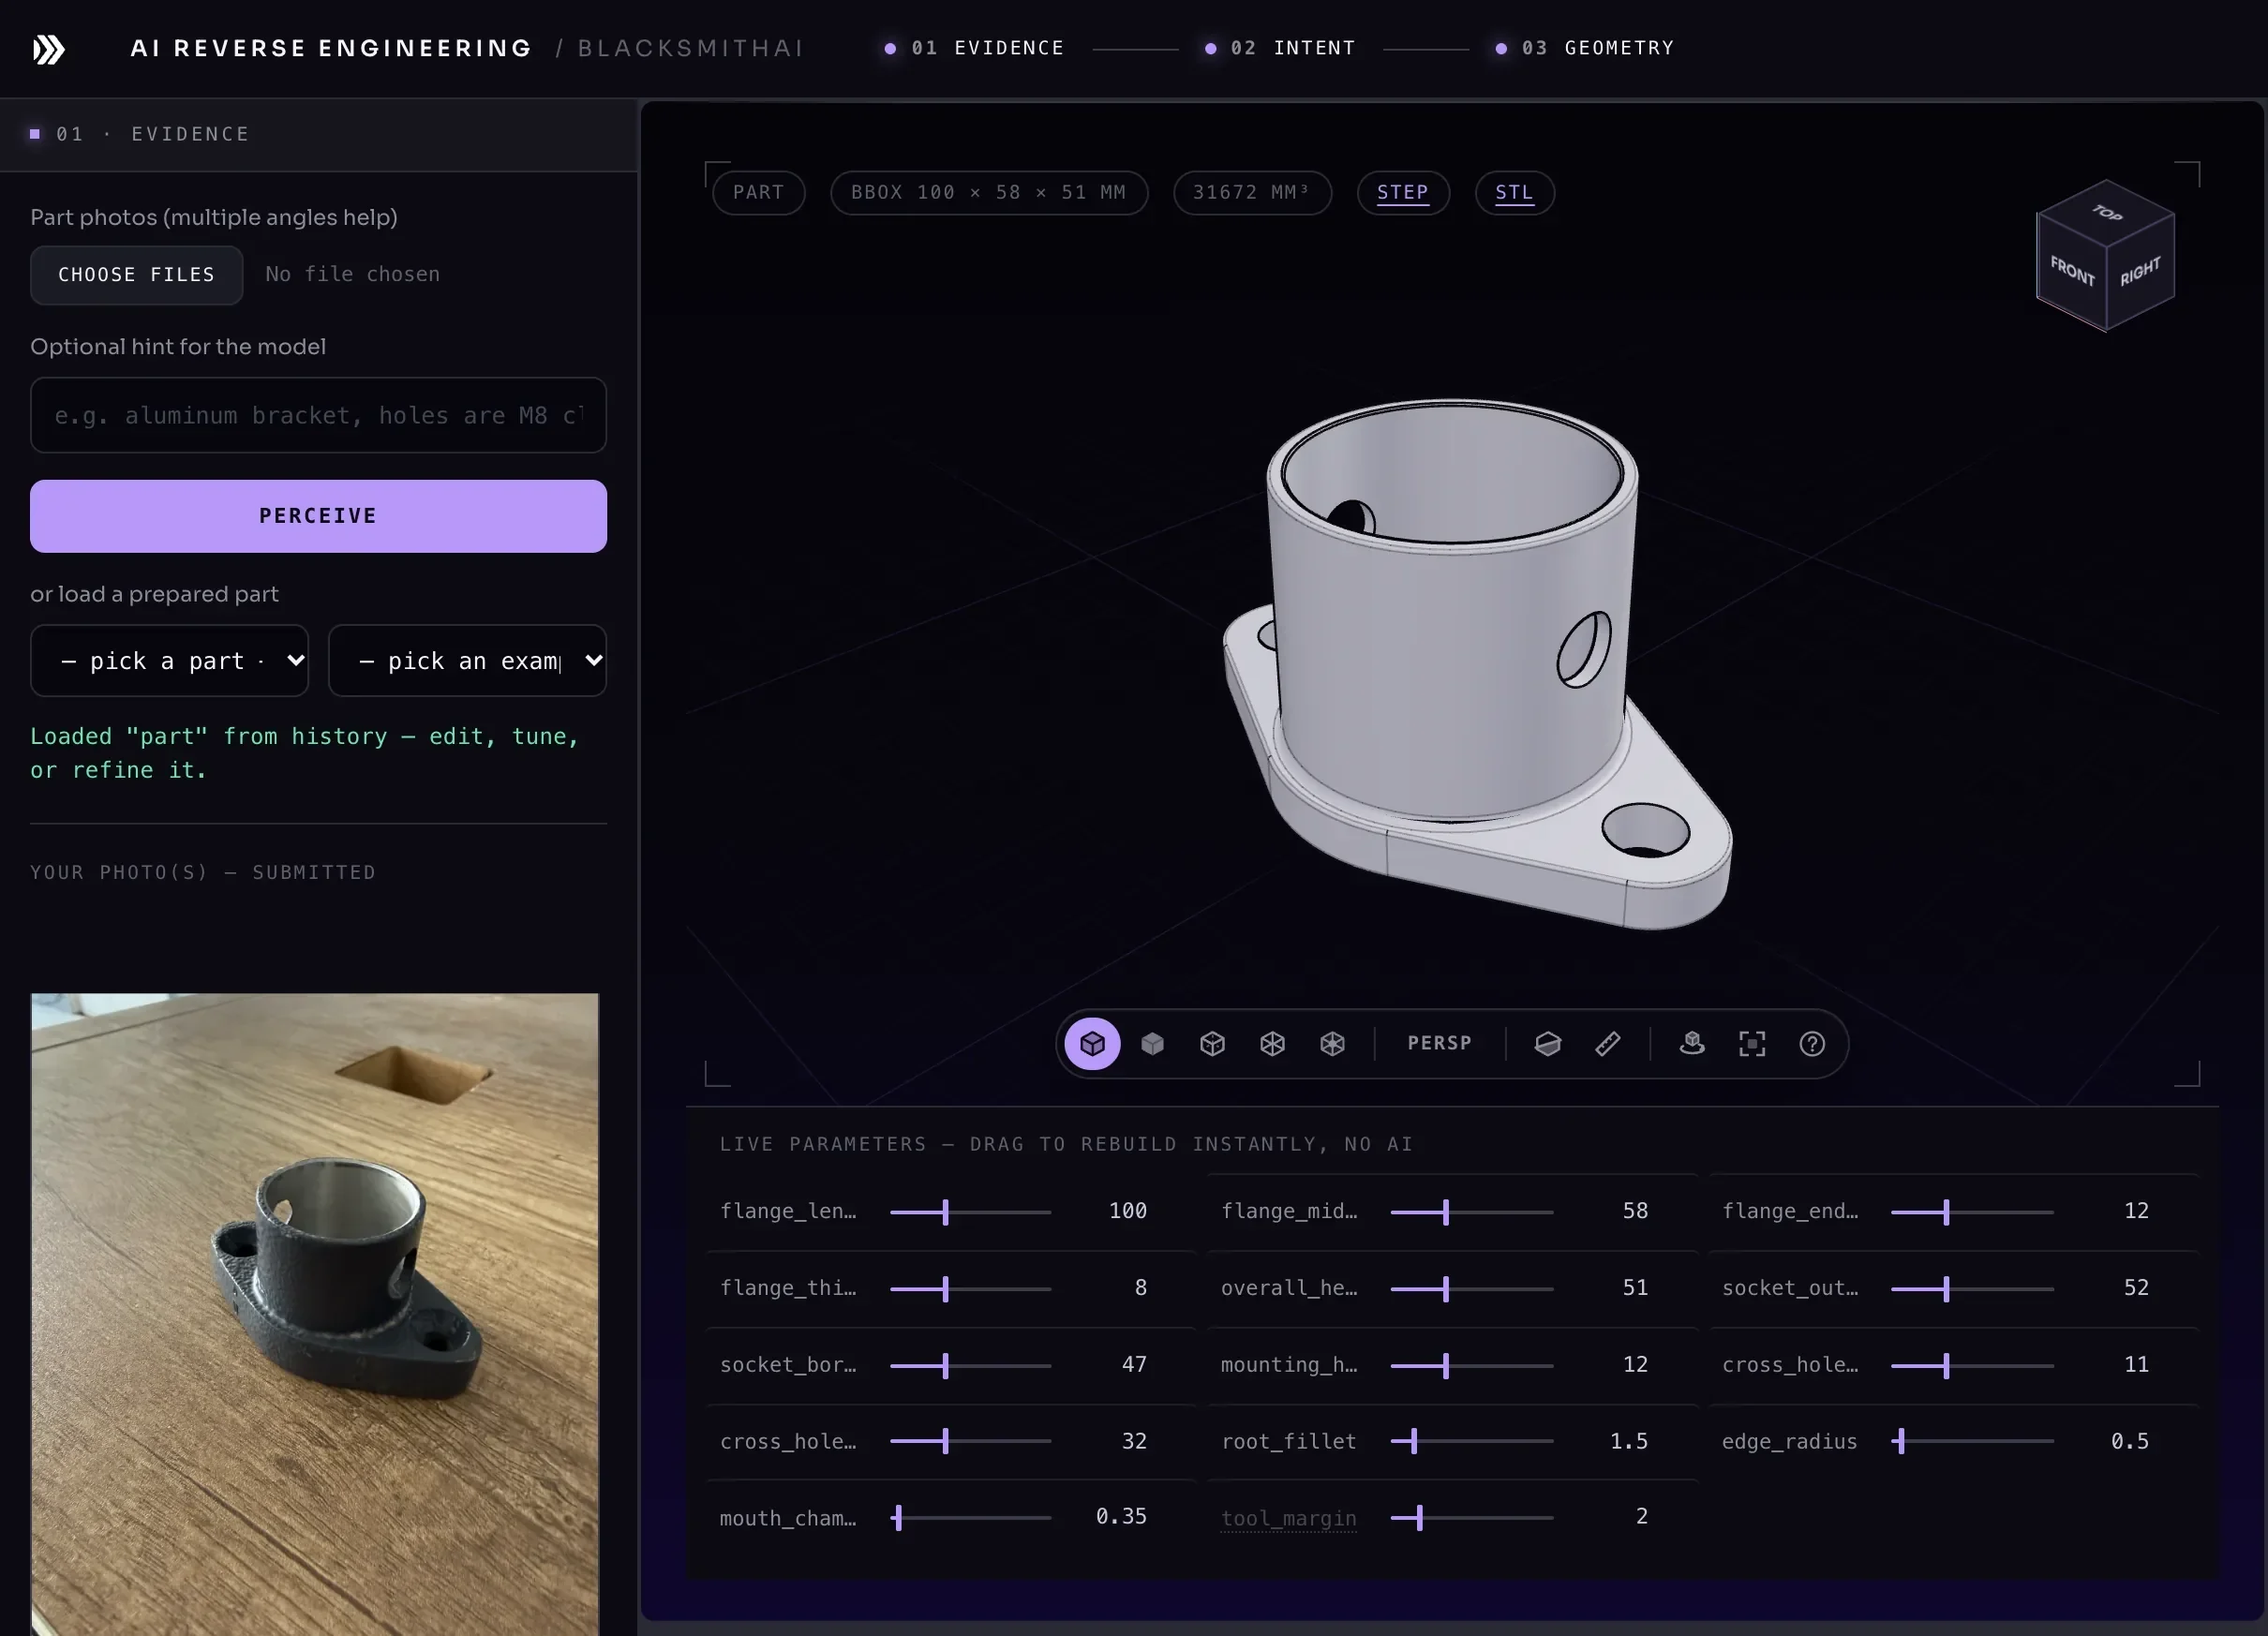Click the 31672 MM³ volume chip
This screenshot has height=1636, width=2268.
pyautogui.click(x=1251, y=192)
